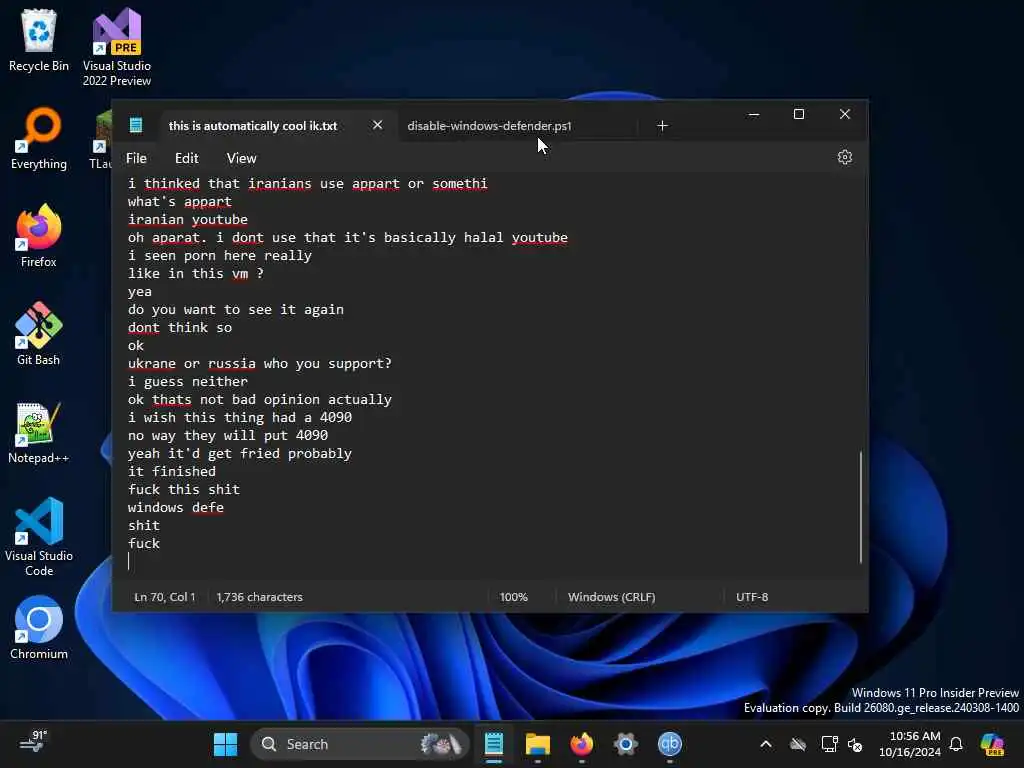
Task: Click Windows (CRLF) line ending indicator
Action: tap(611, 597)
